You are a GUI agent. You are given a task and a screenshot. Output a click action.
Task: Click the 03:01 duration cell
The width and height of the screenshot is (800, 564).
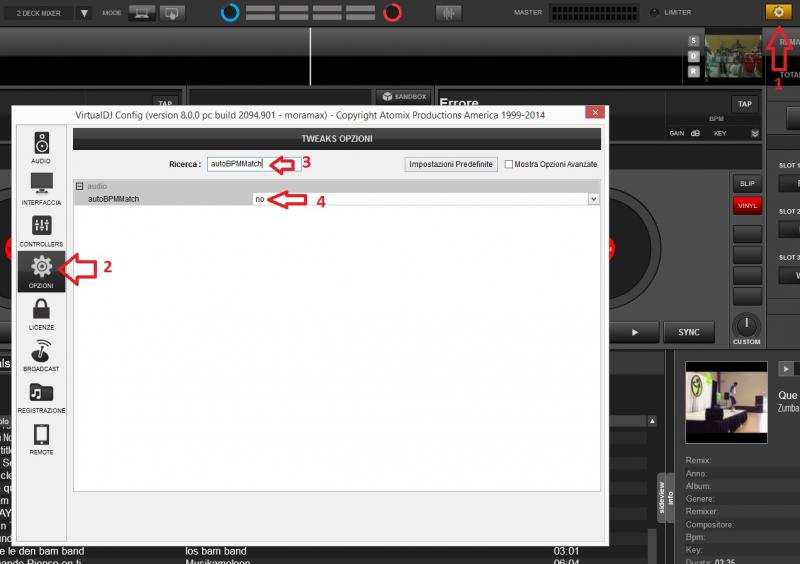pos(566,551)
